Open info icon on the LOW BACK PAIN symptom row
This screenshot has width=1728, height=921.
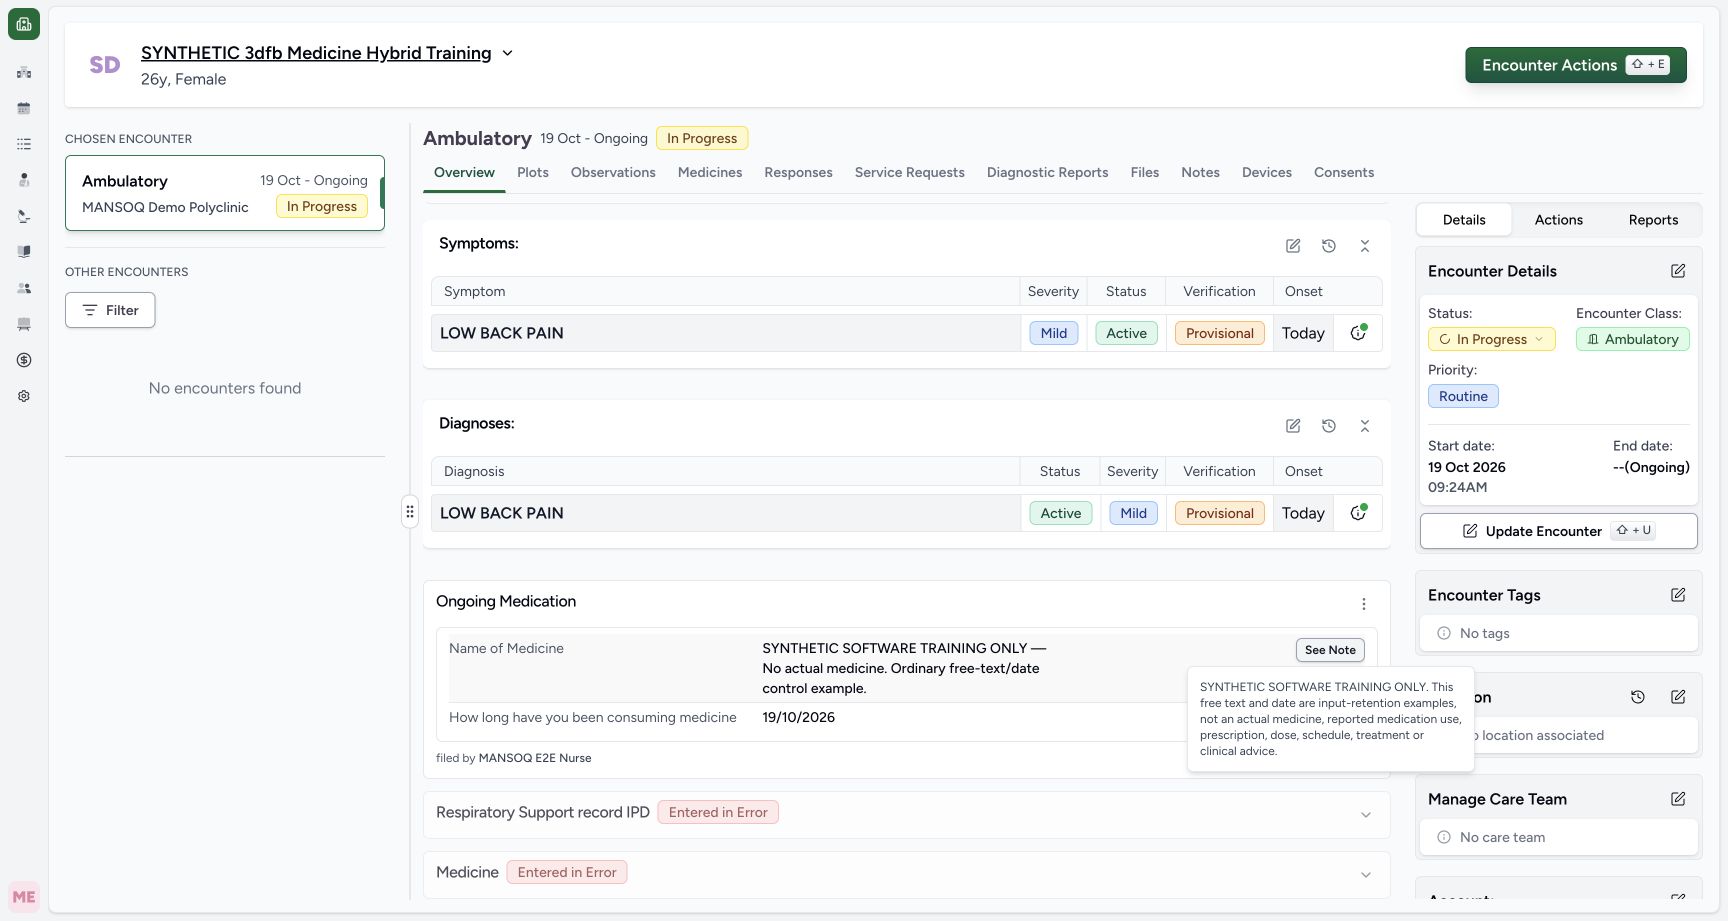pyautogui.click(x=1358, y=333)
